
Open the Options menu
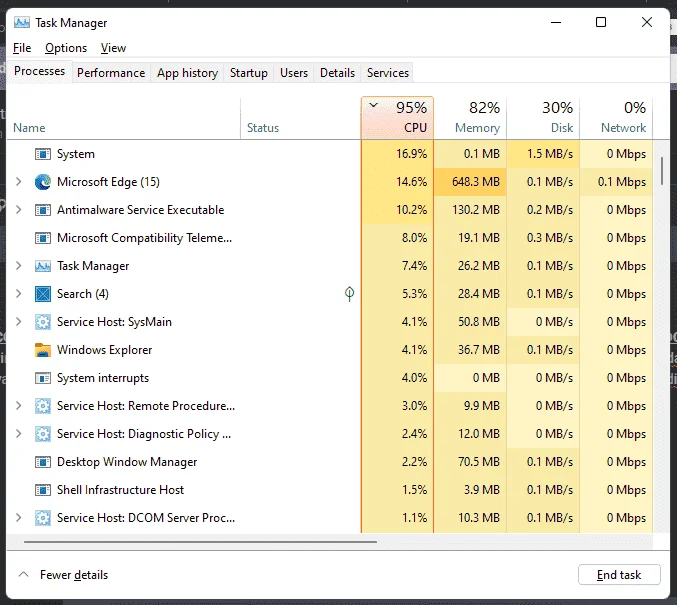point(66,48)
